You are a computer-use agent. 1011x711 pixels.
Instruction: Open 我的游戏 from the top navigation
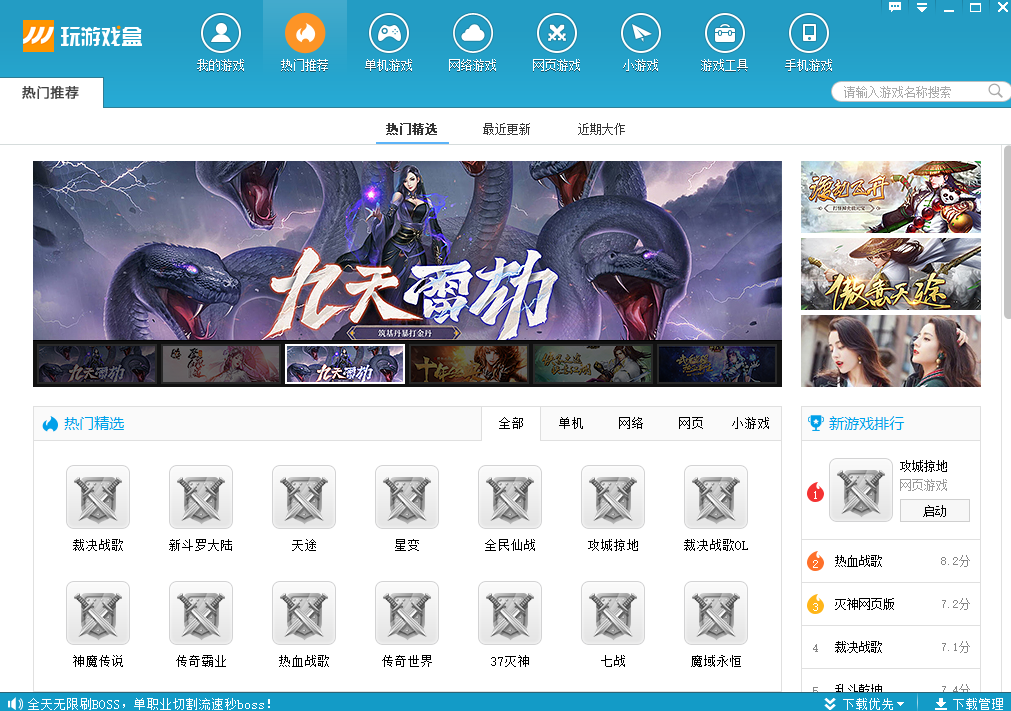click(x=221, y=35)
